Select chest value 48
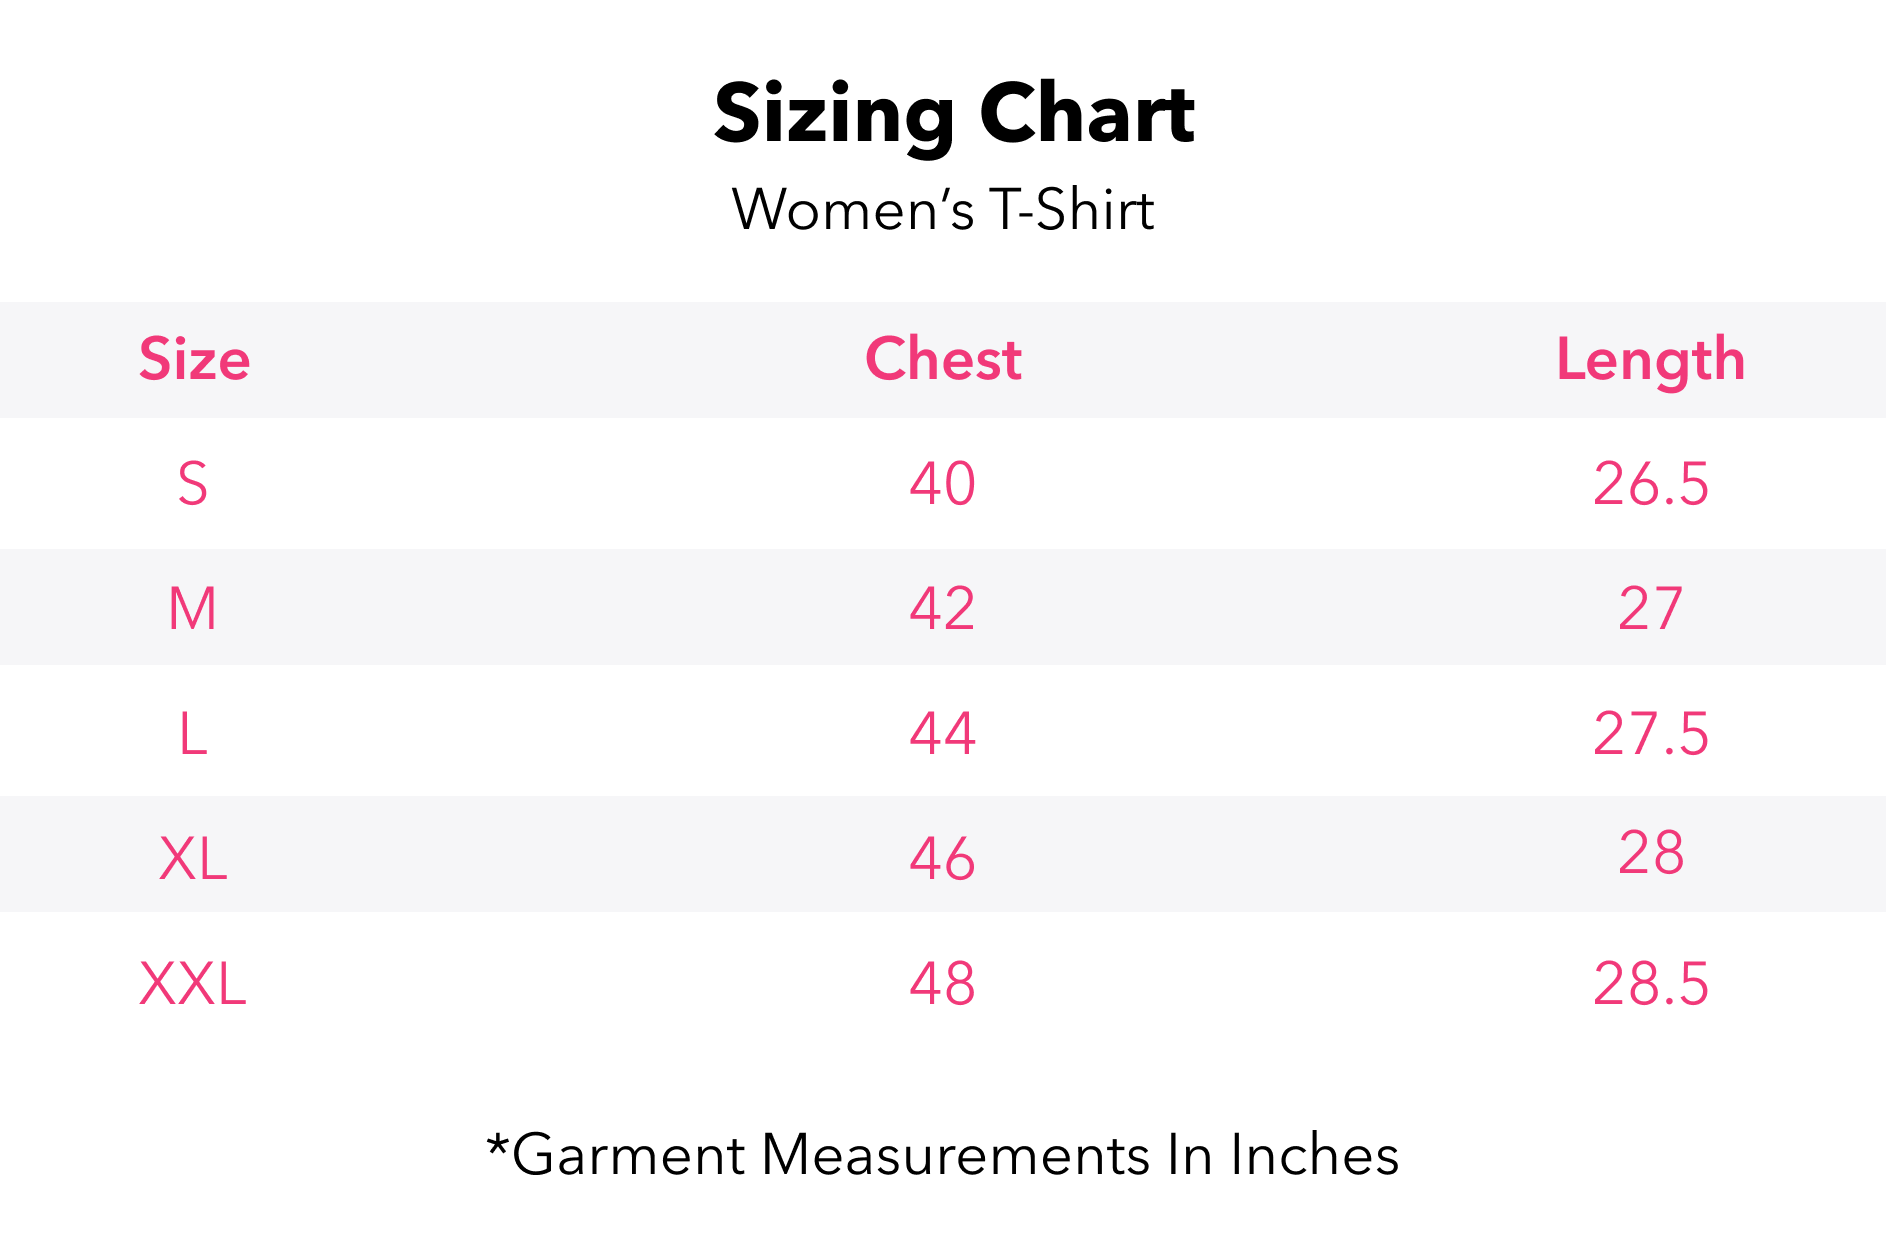The width and height of the screenshot is (1886, 1256). point(942,983)
